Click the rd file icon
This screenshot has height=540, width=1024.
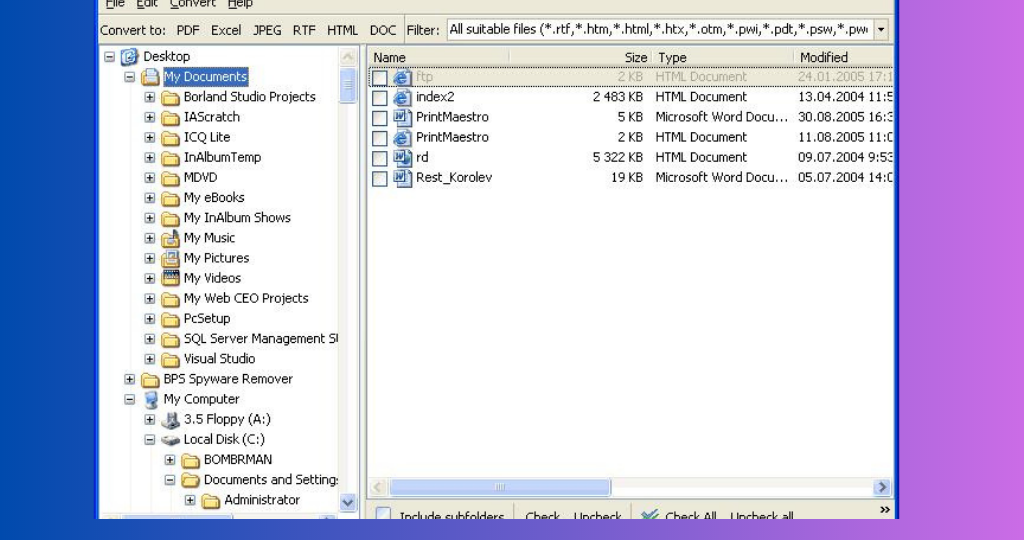[402, 159]
